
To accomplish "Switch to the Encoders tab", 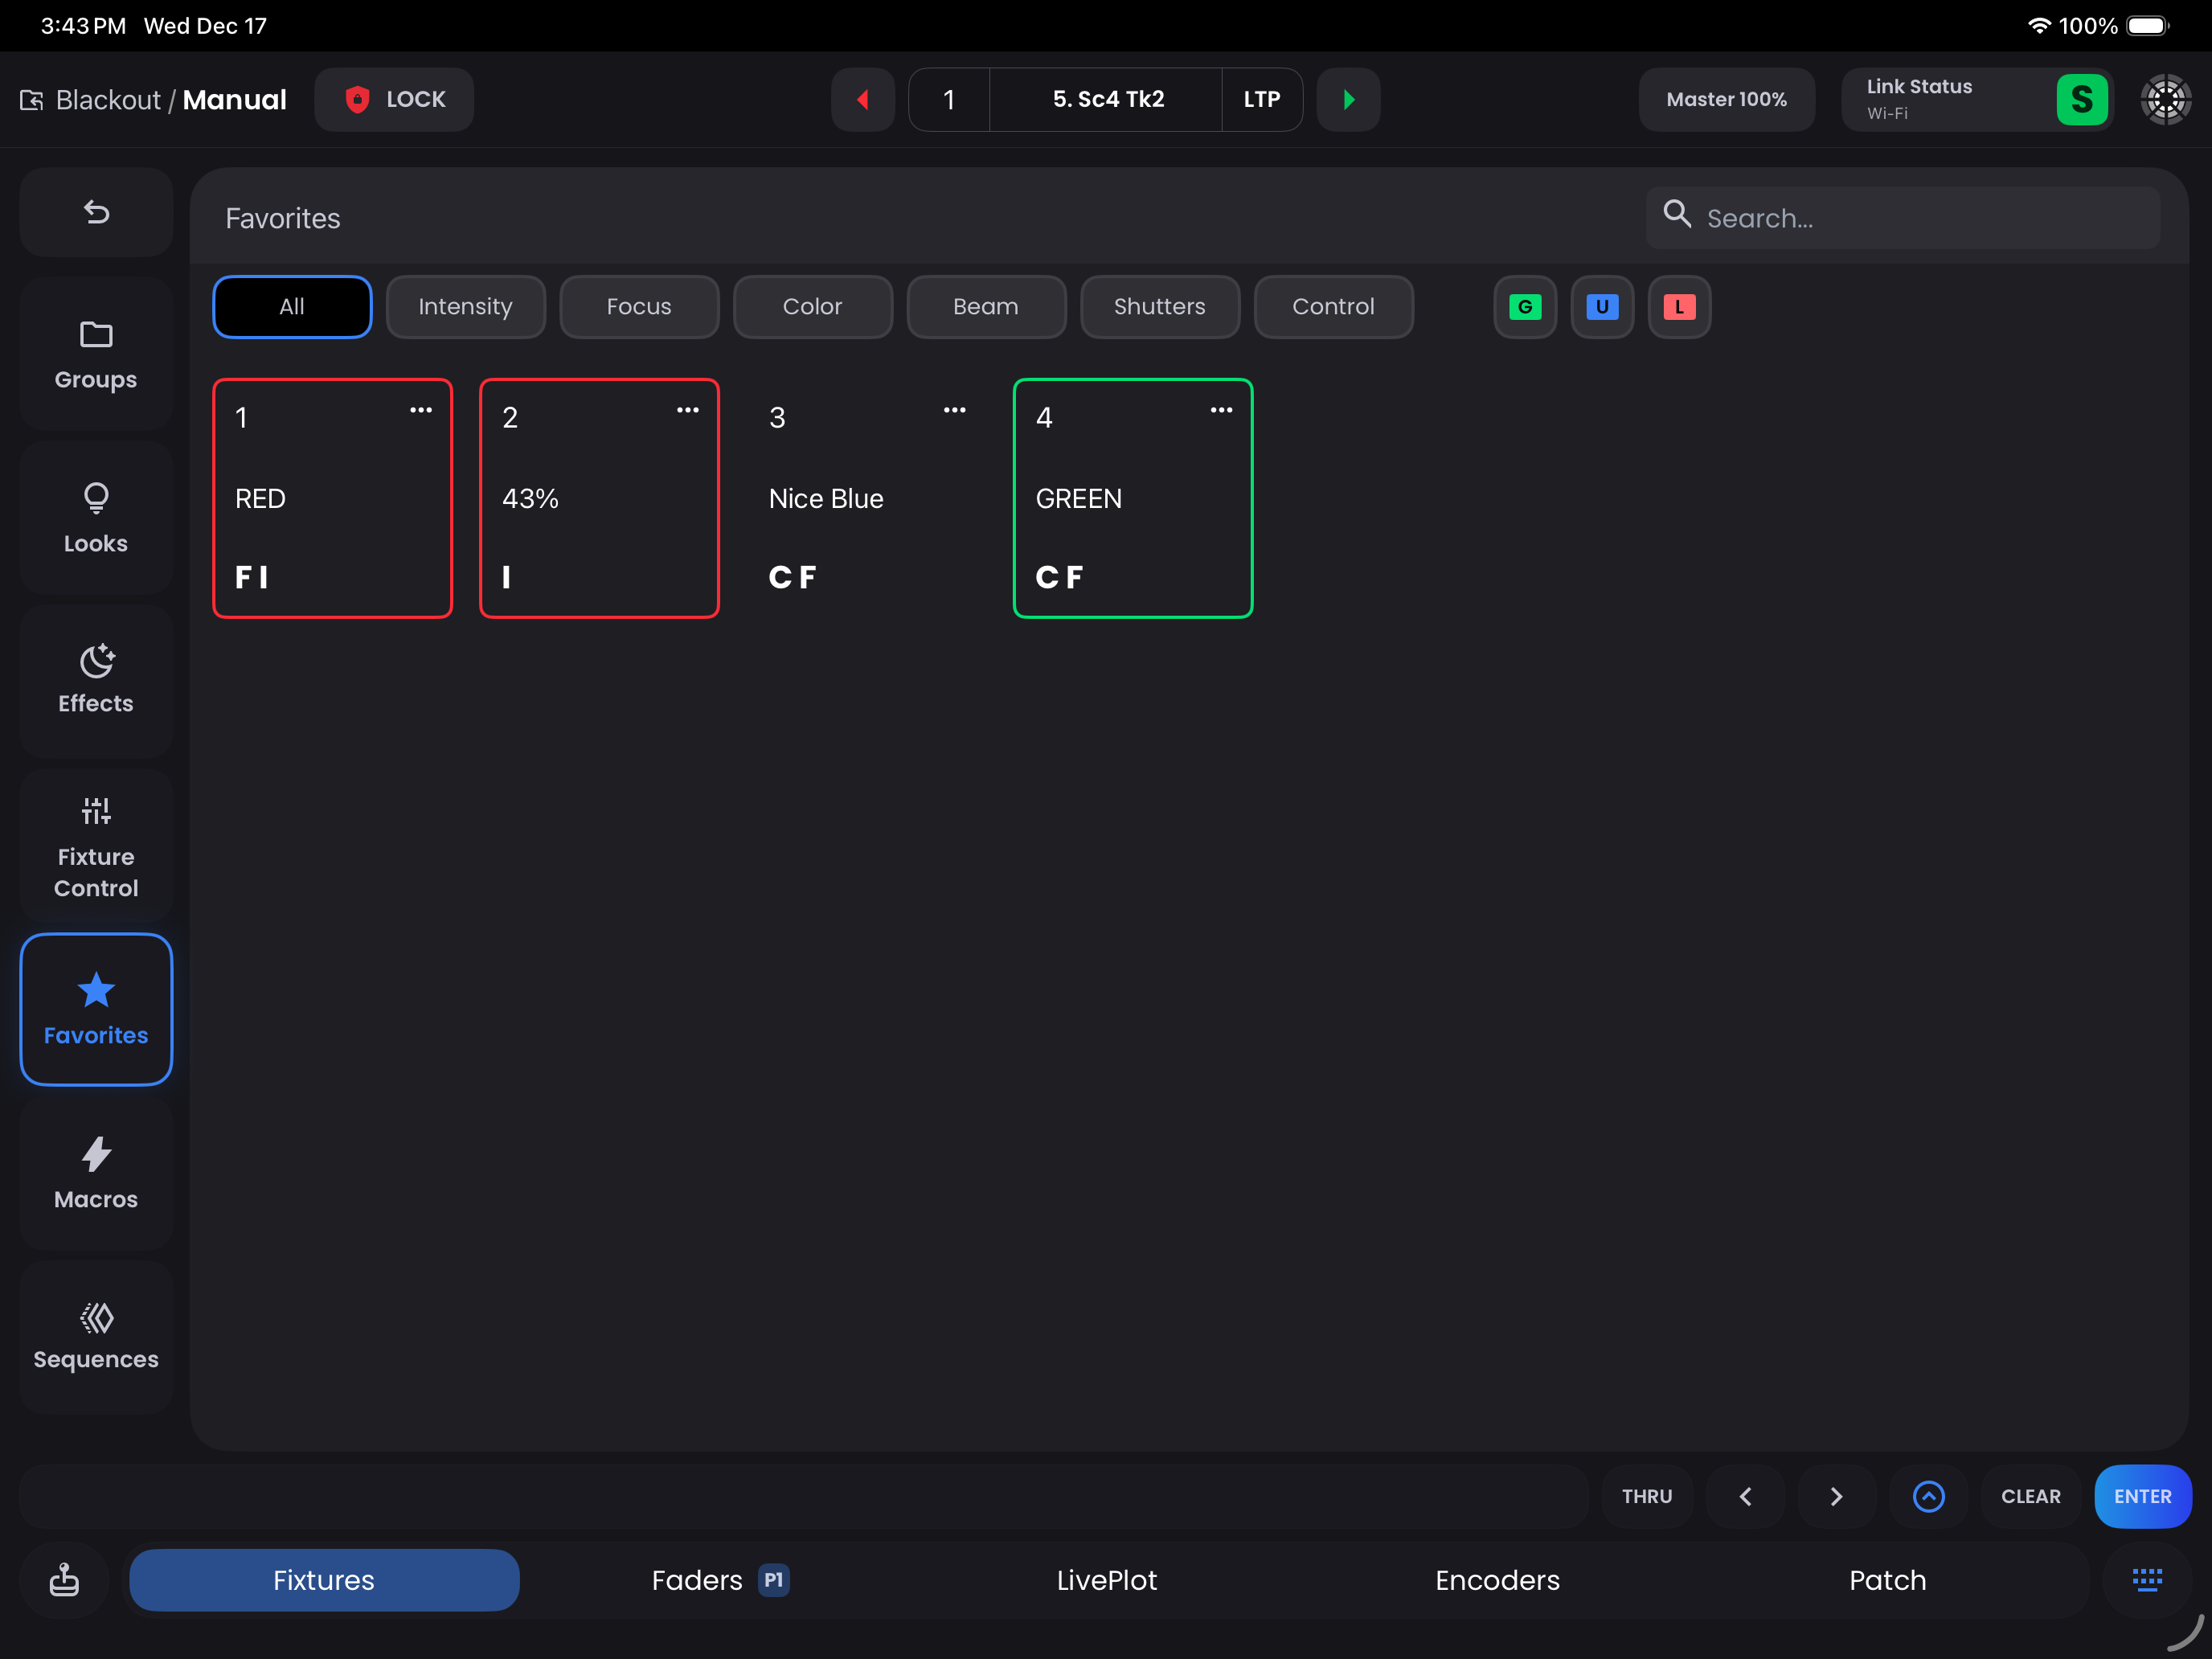I will coord(1497,1580).
